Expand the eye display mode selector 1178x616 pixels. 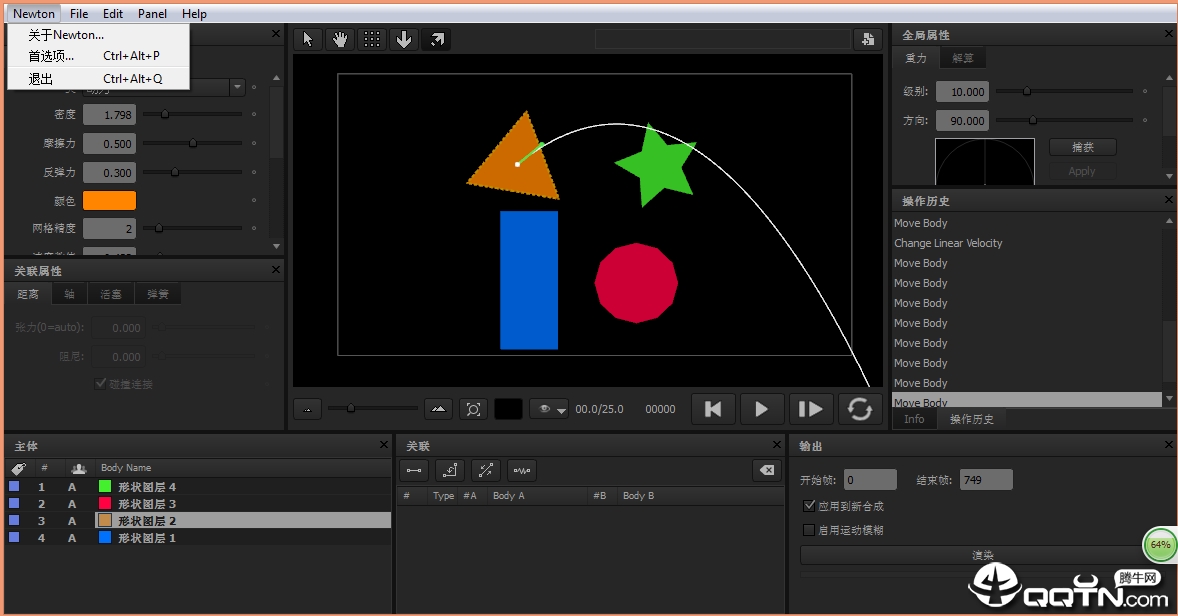pos(549,409)
